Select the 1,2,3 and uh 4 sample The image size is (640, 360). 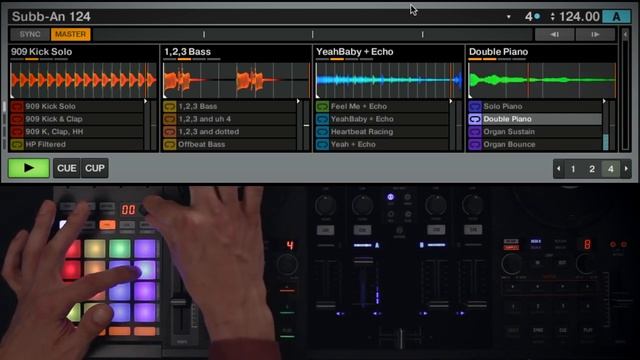tap(236, 119)
